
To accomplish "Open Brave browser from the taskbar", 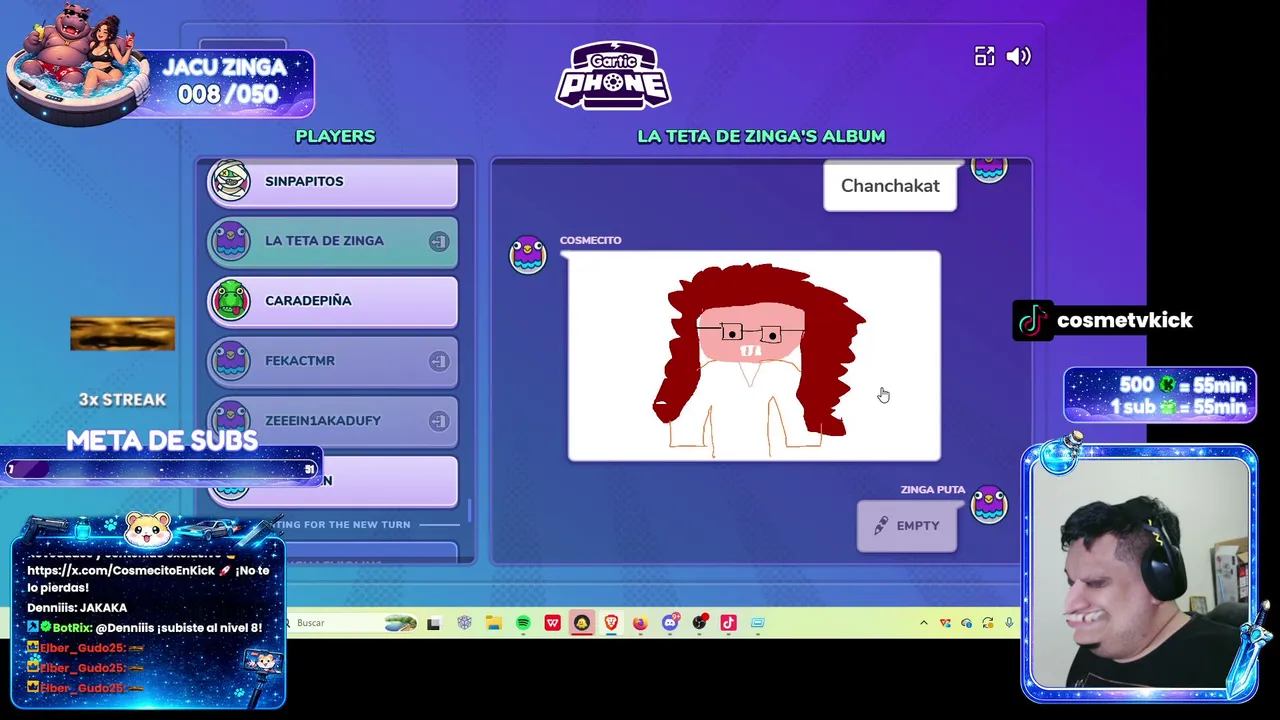I will pos(611,623).
